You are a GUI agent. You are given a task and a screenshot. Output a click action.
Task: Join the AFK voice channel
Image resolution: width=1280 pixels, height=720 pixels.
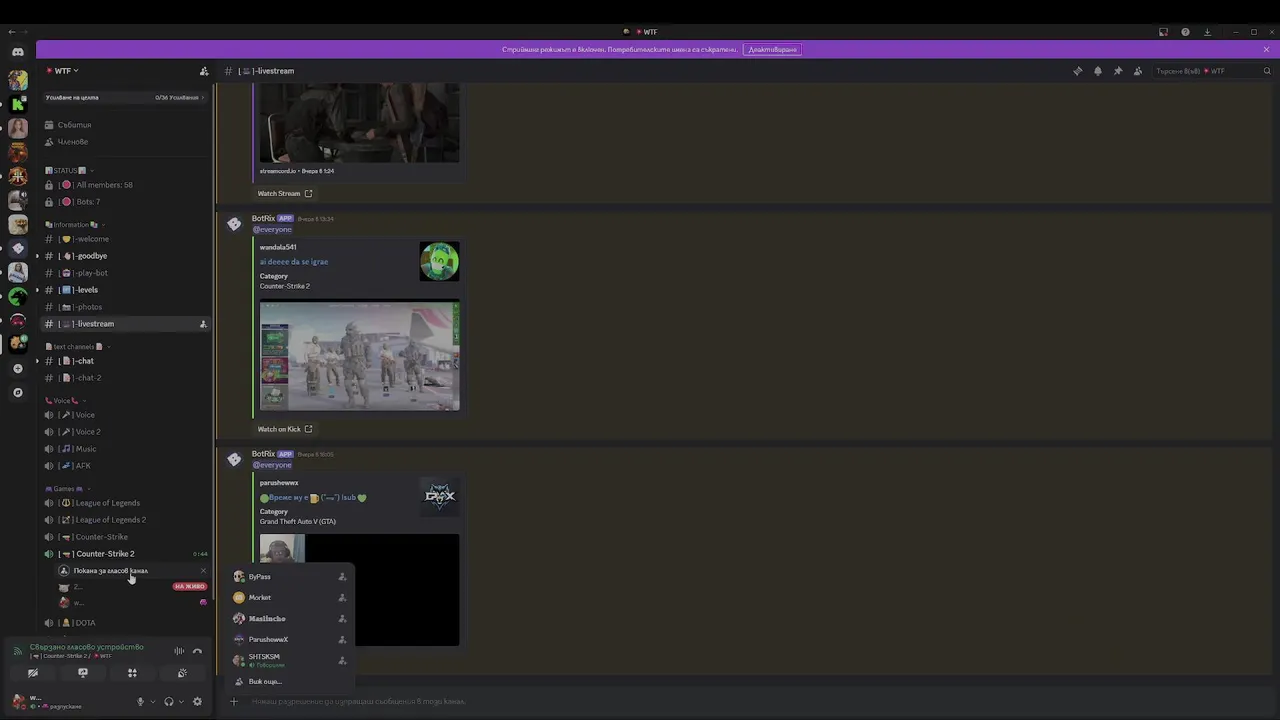(125, 466)
